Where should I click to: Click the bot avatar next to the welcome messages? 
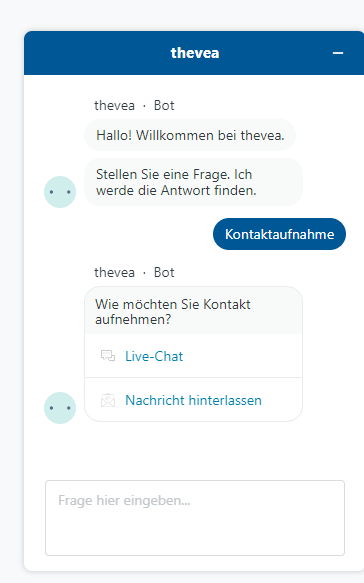pos(60,192)
